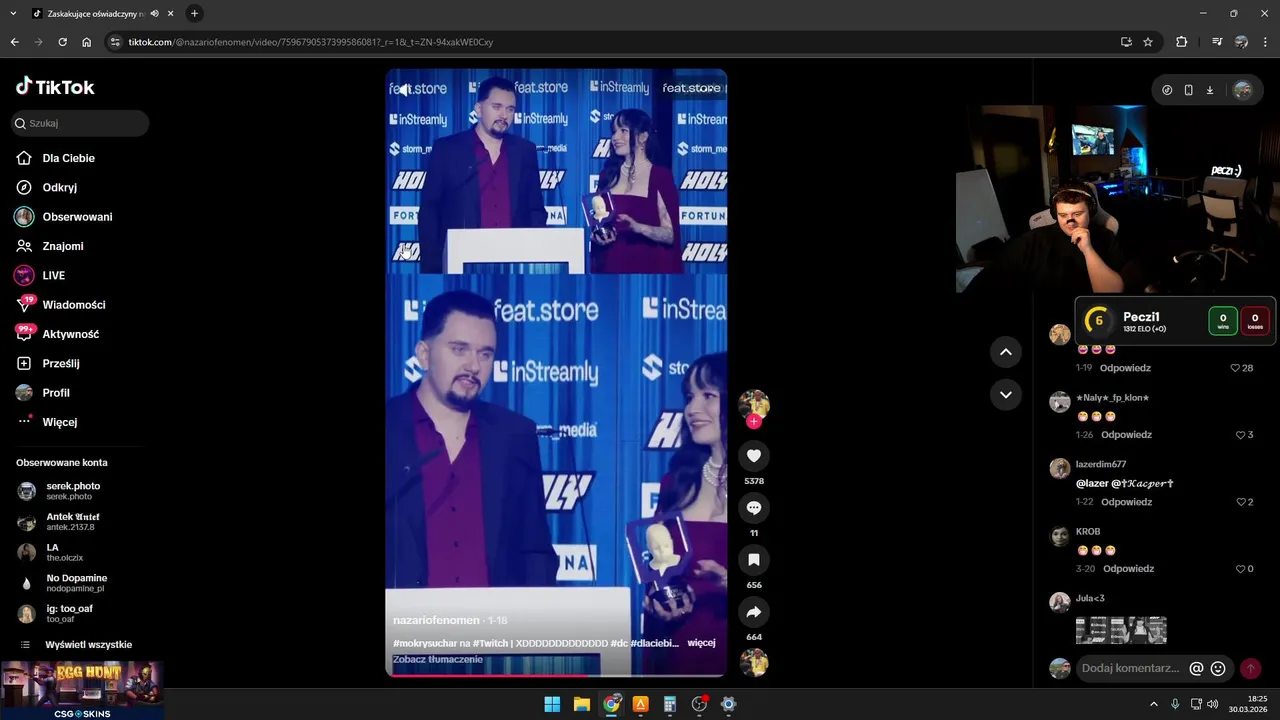1280x720 pixels.
Task: Click the browser address bar URL
Action: (x=310, y=42)
